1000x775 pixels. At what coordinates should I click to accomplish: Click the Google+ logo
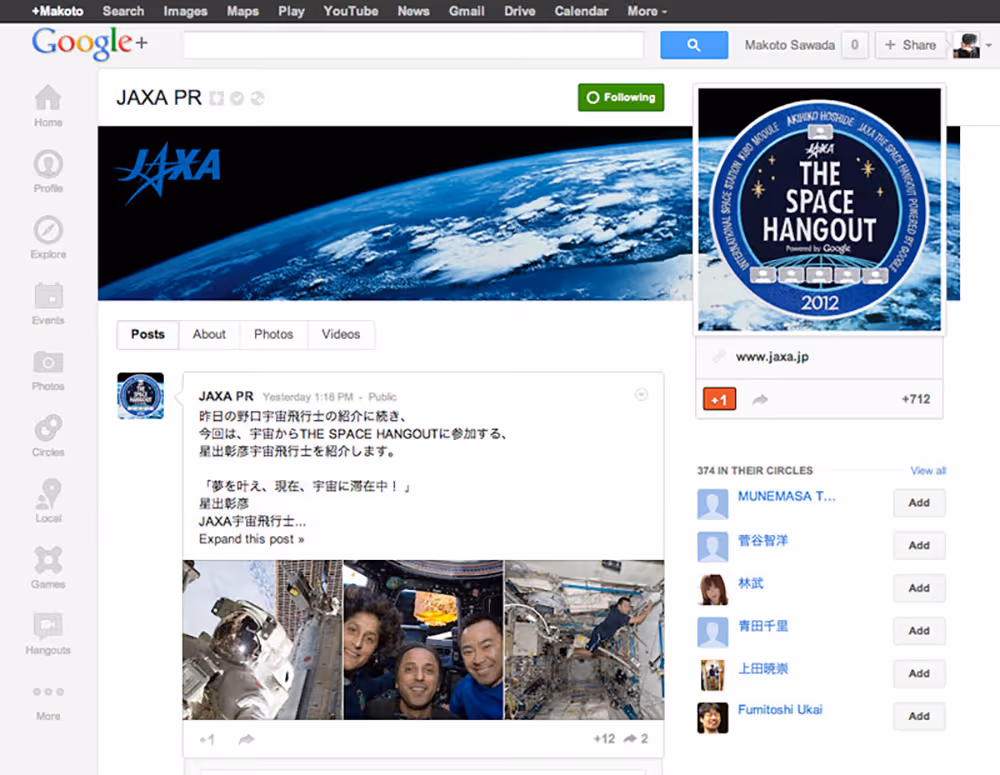click(x=89, y=43)
